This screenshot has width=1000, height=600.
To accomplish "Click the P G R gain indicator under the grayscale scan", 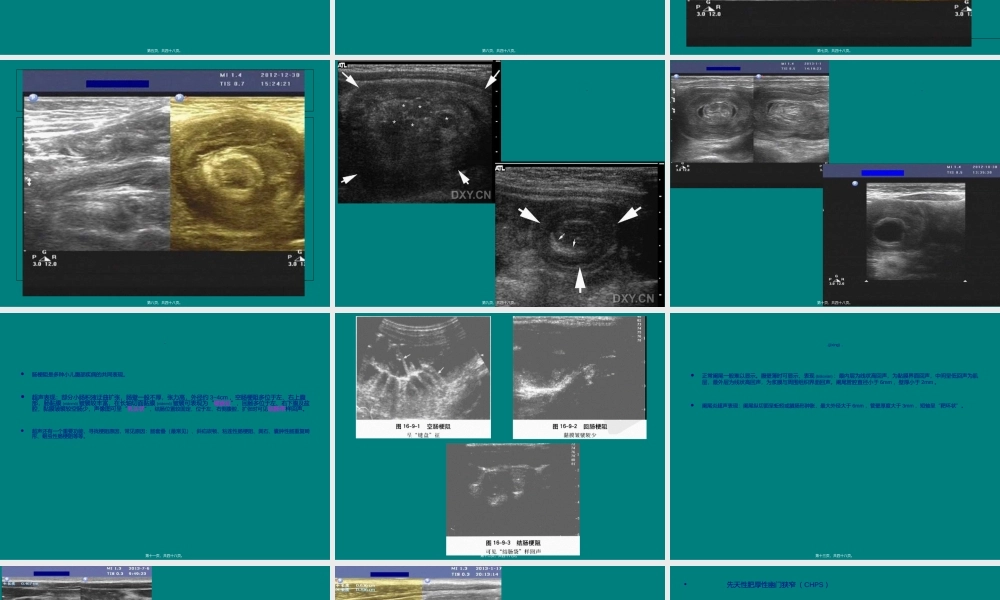I will coord(44,259).
